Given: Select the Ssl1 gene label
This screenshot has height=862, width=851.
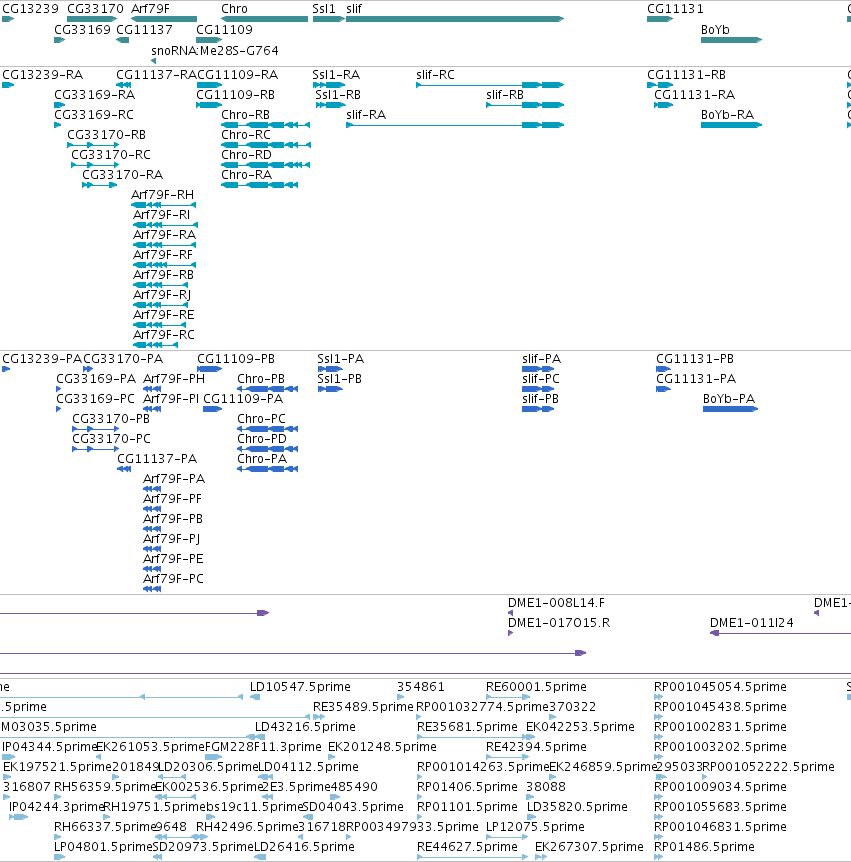Looking at the screenshot, I should pos(324,9).
